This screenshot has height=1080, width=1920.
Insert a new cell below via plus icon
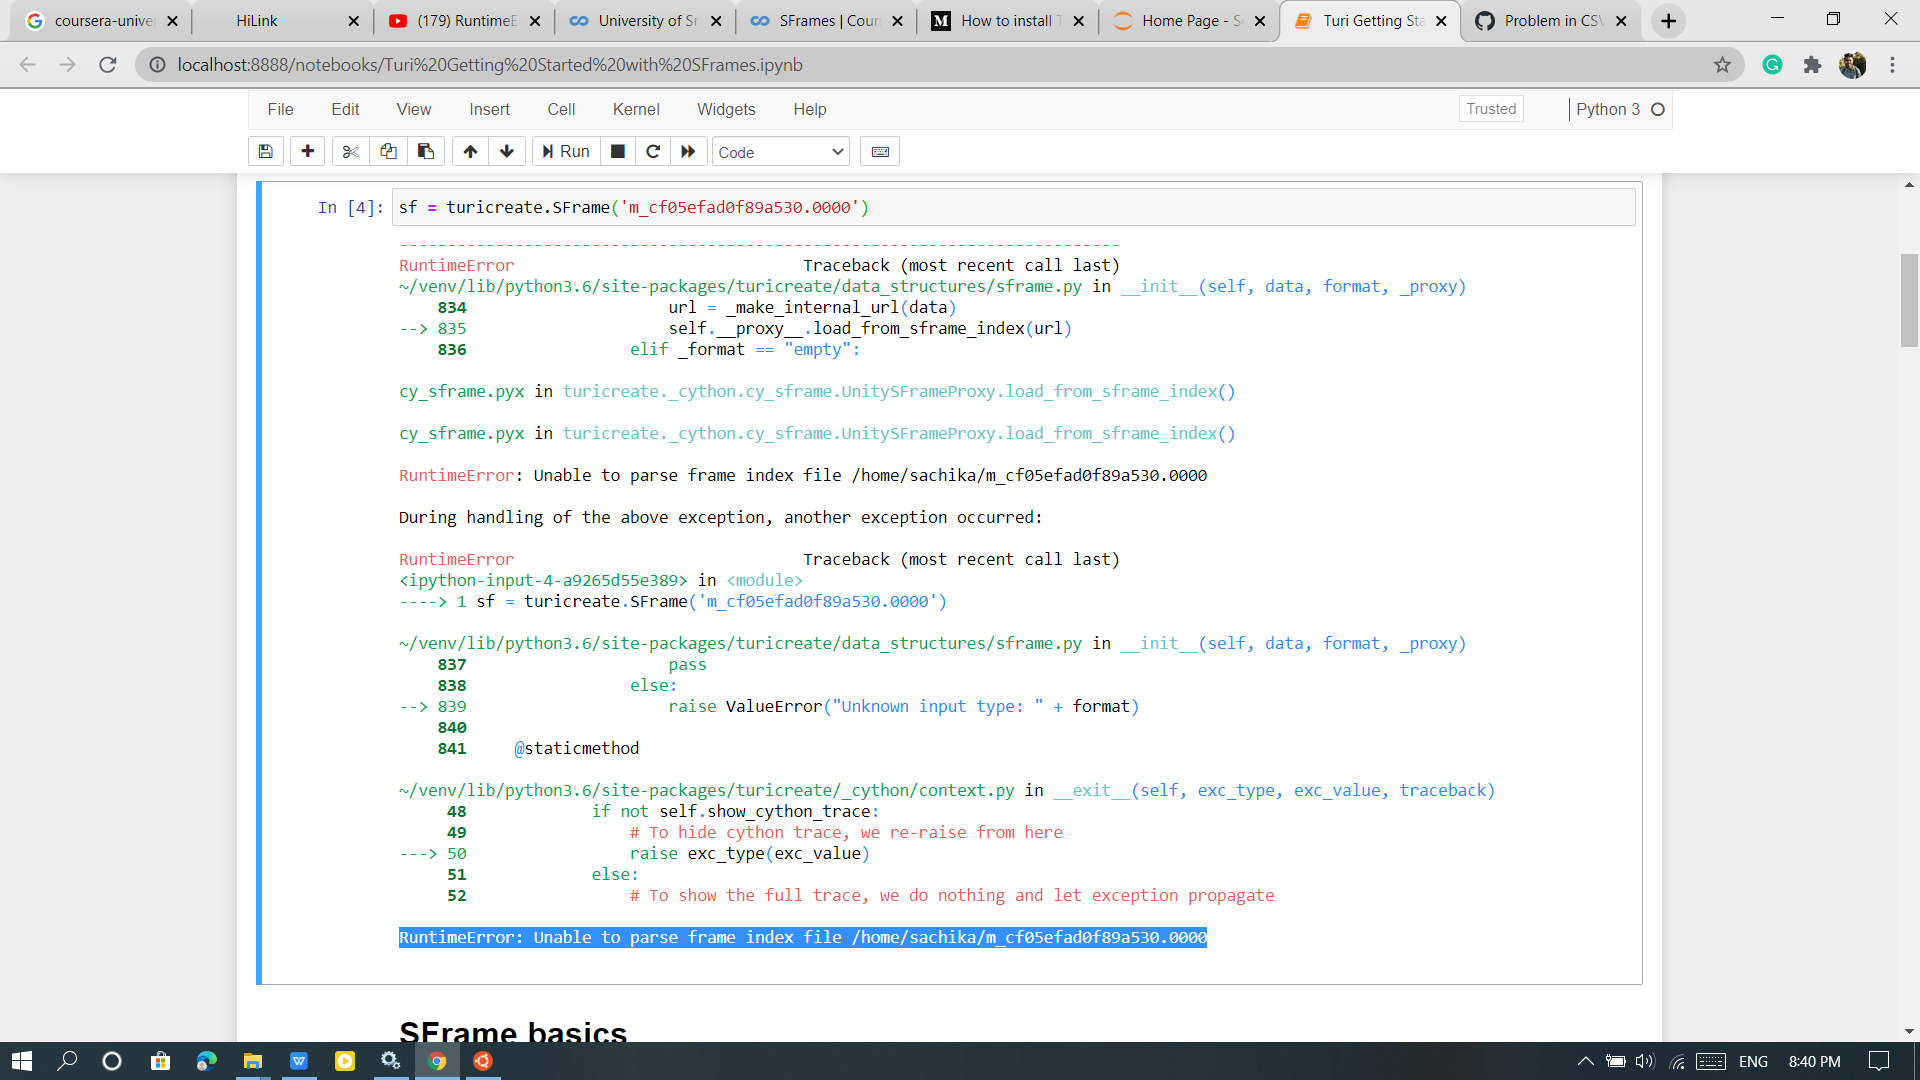pyautogui.click(x=307, y=151)
